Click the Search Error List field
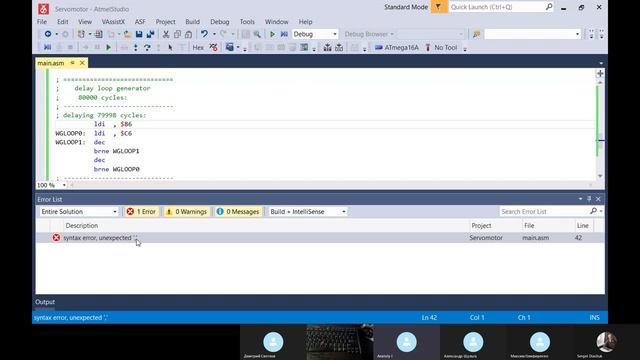This screenshot has width=640, height=360. (544, 211)
